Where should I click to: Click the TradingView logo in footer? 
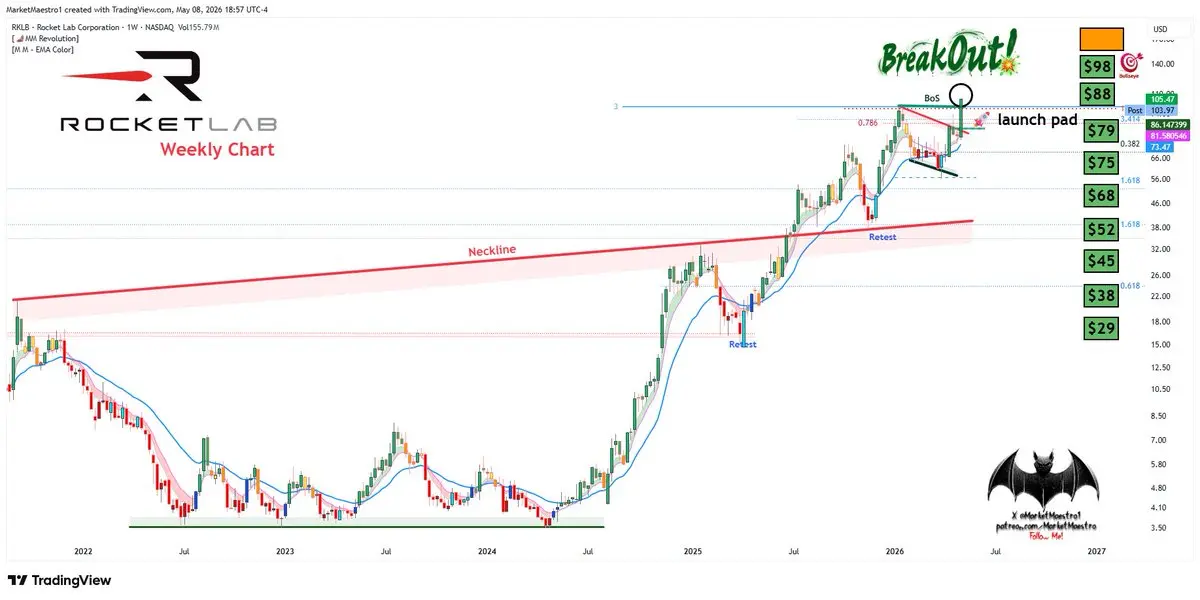pos(59,580)
